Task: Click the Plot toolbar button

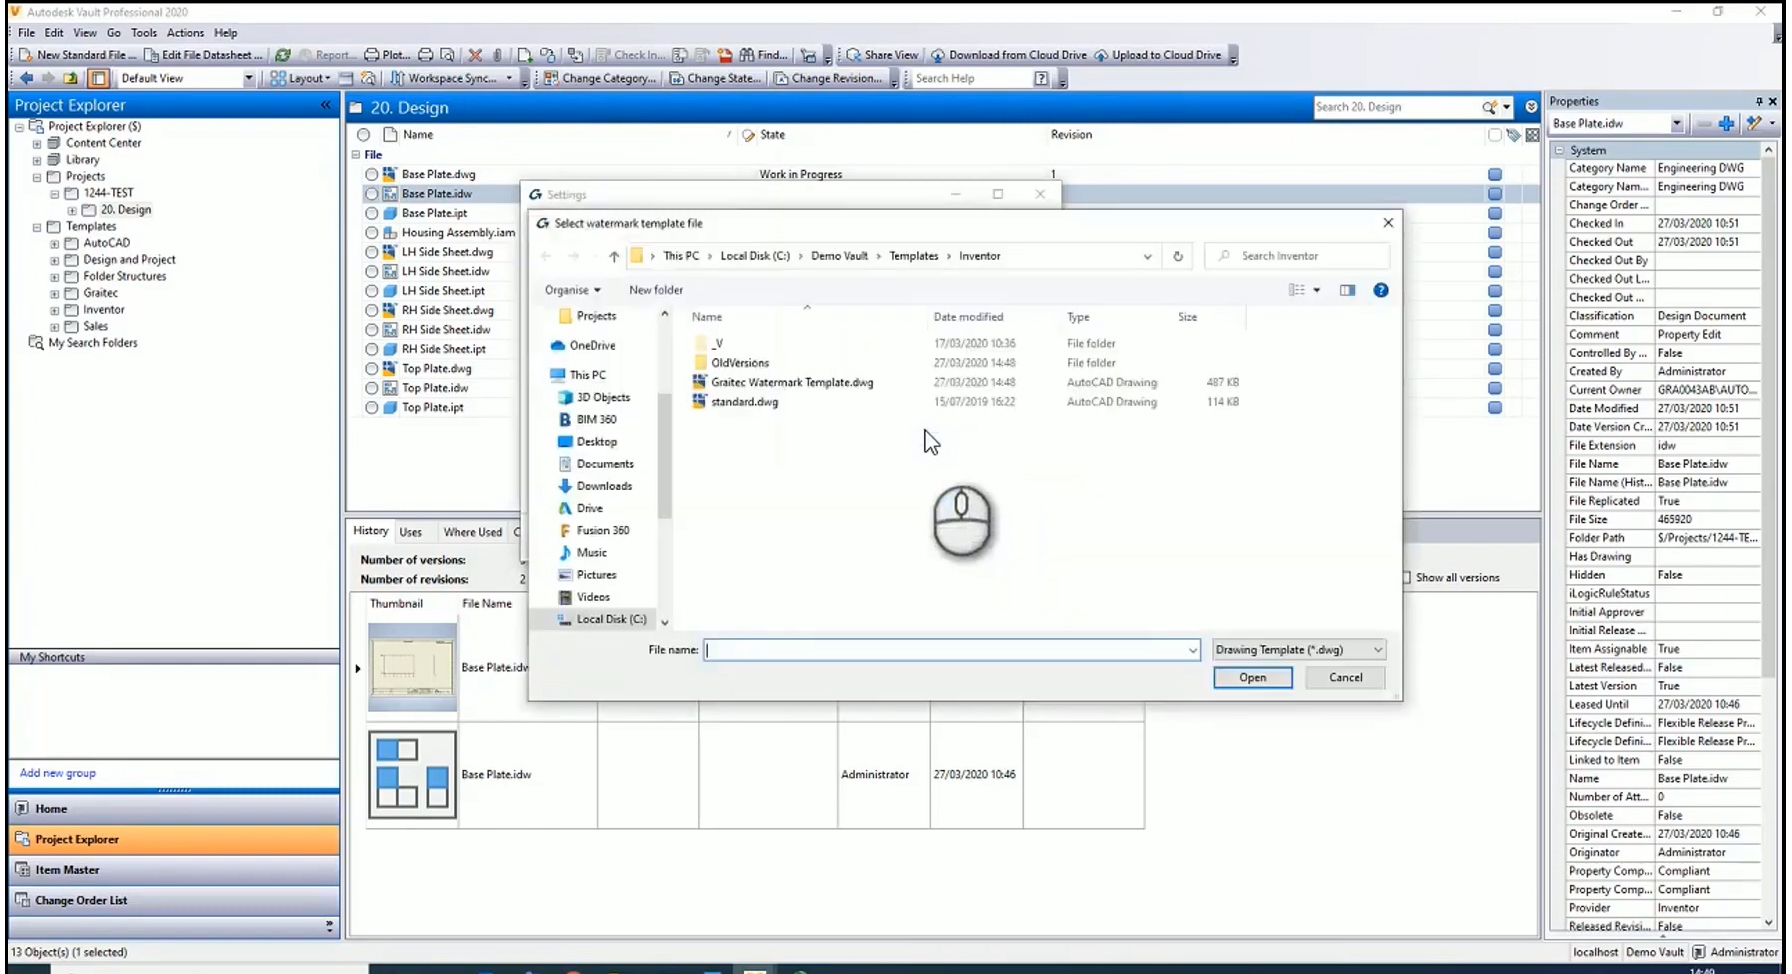Action: pos(387,55)
